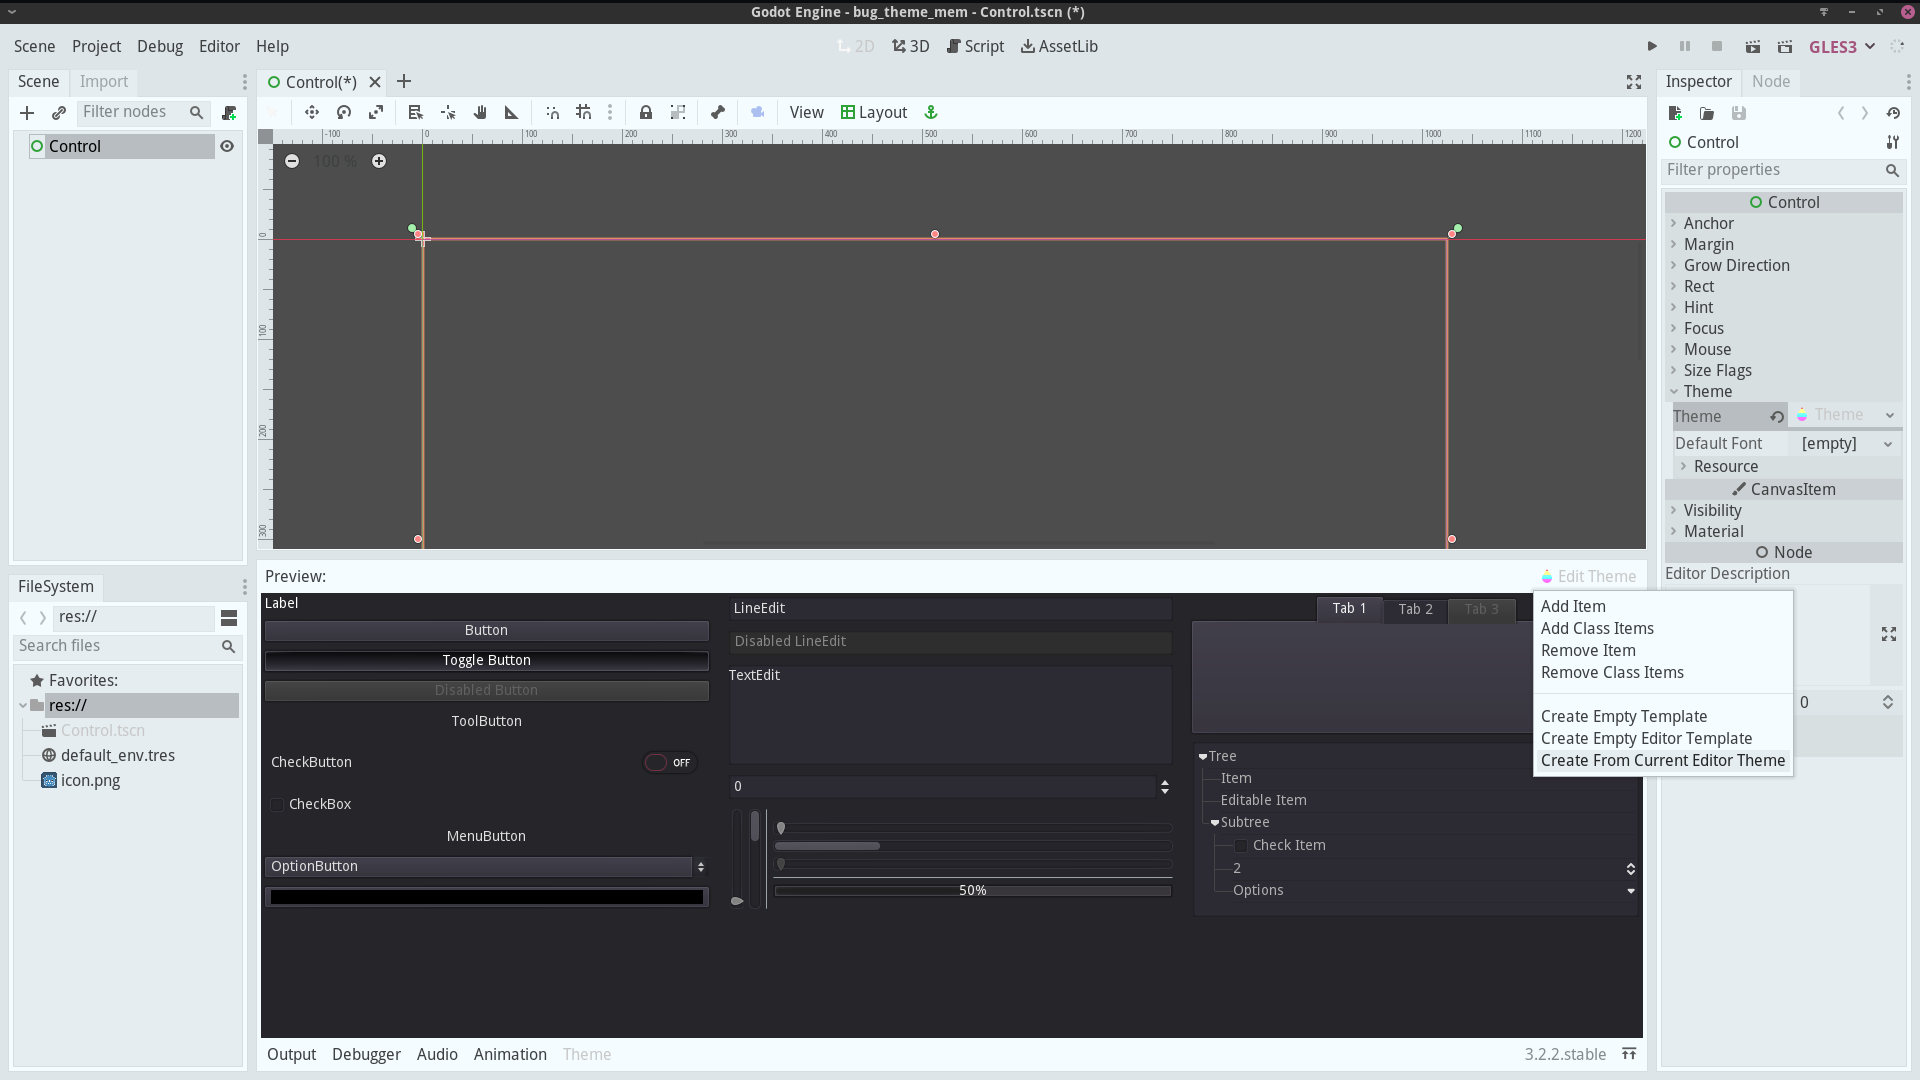Open the Inspector history dropdown

1894,113
